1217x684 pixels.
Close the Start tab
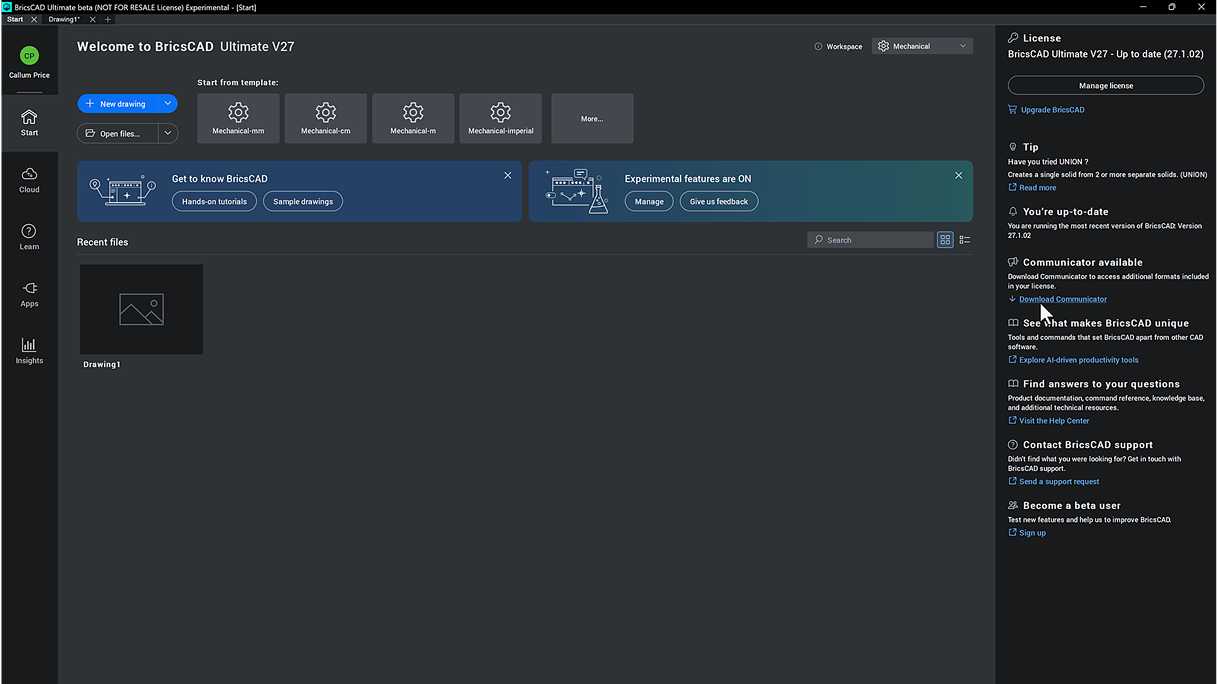(x=34, y=19)
